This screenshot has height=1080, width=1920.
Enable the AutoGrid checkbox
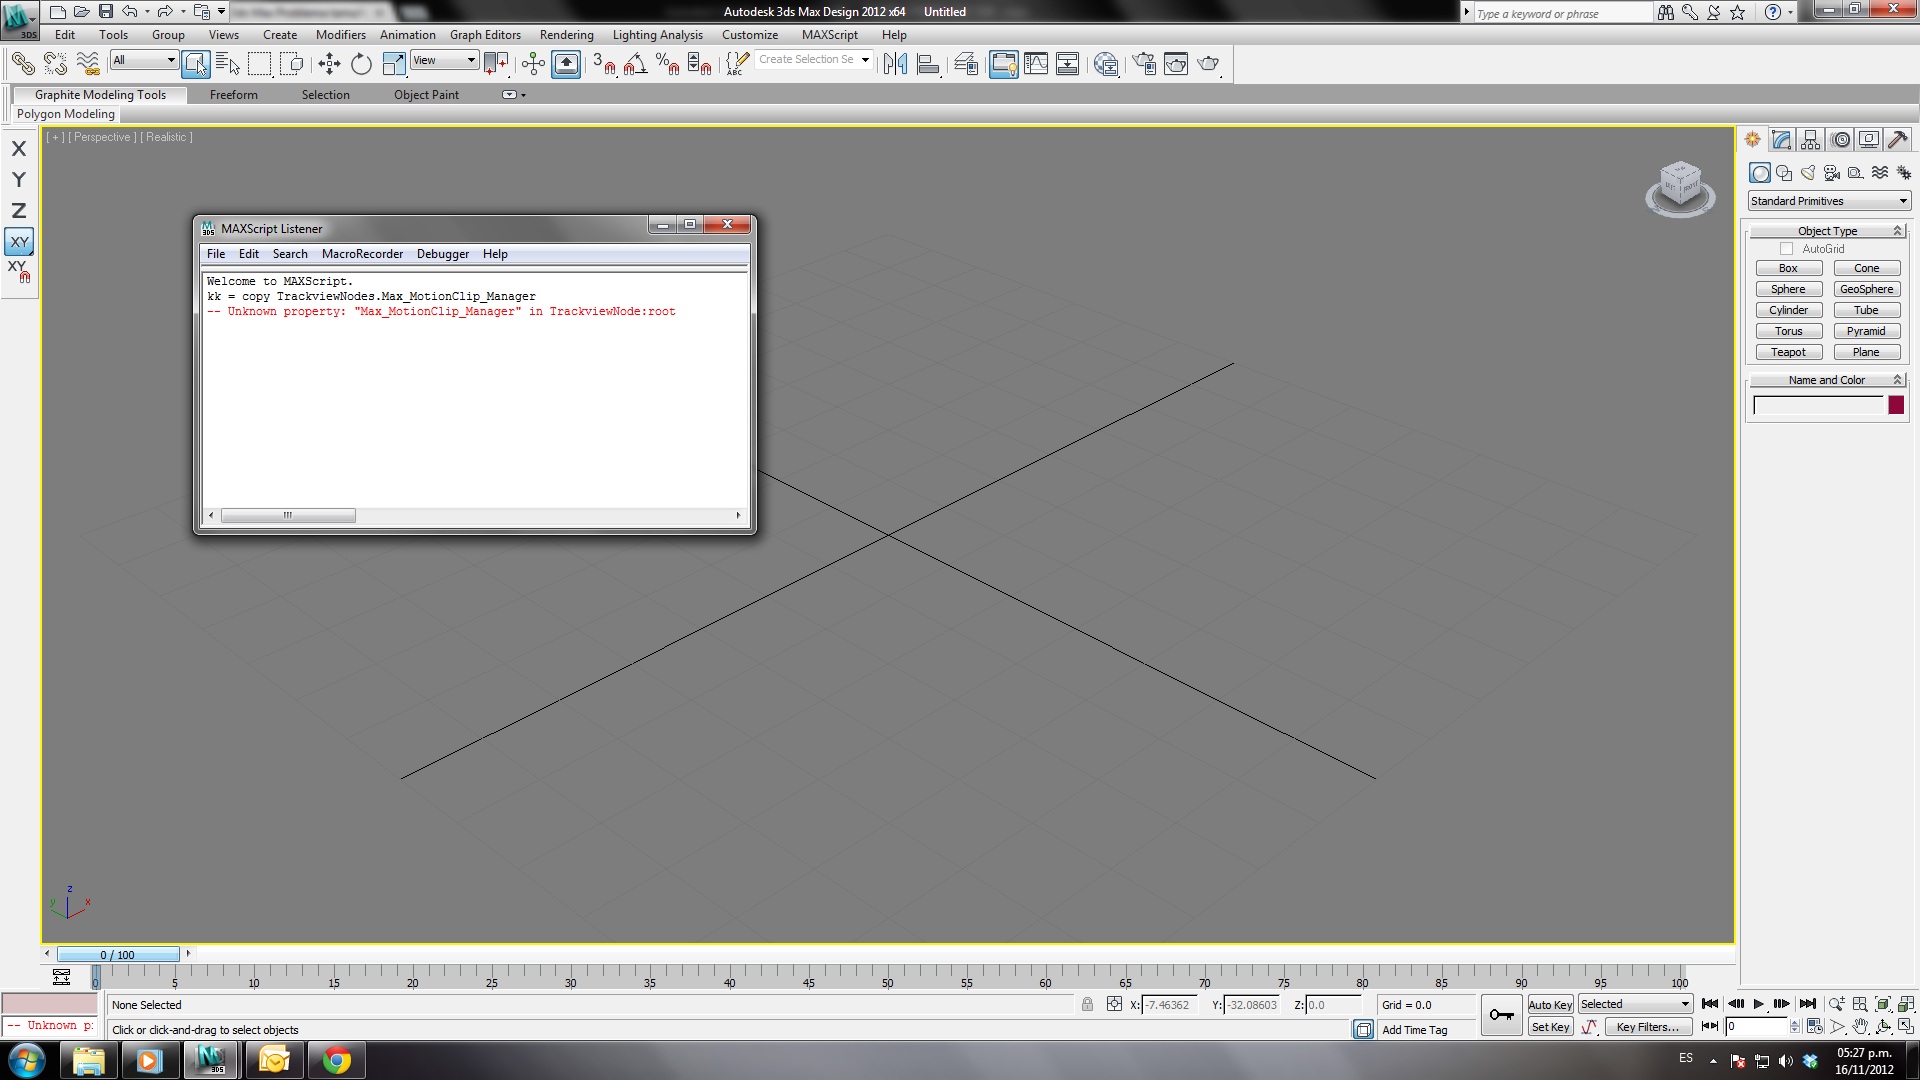[x=1786, y=249]
